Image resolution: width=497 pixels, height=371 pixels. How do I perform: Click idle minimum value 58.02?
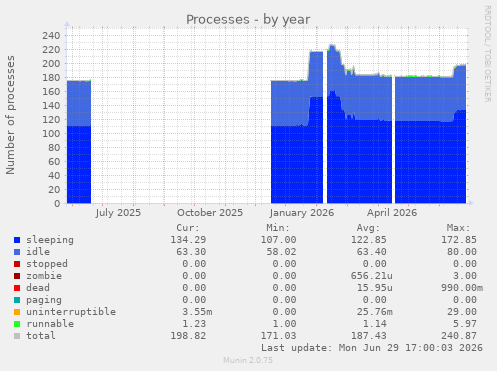click(x=281, y=252)
